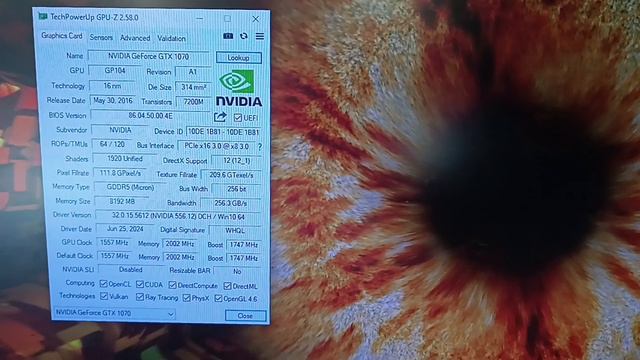Click the Lookup button
The image size is (640, 360).
[x=238, y=58]
